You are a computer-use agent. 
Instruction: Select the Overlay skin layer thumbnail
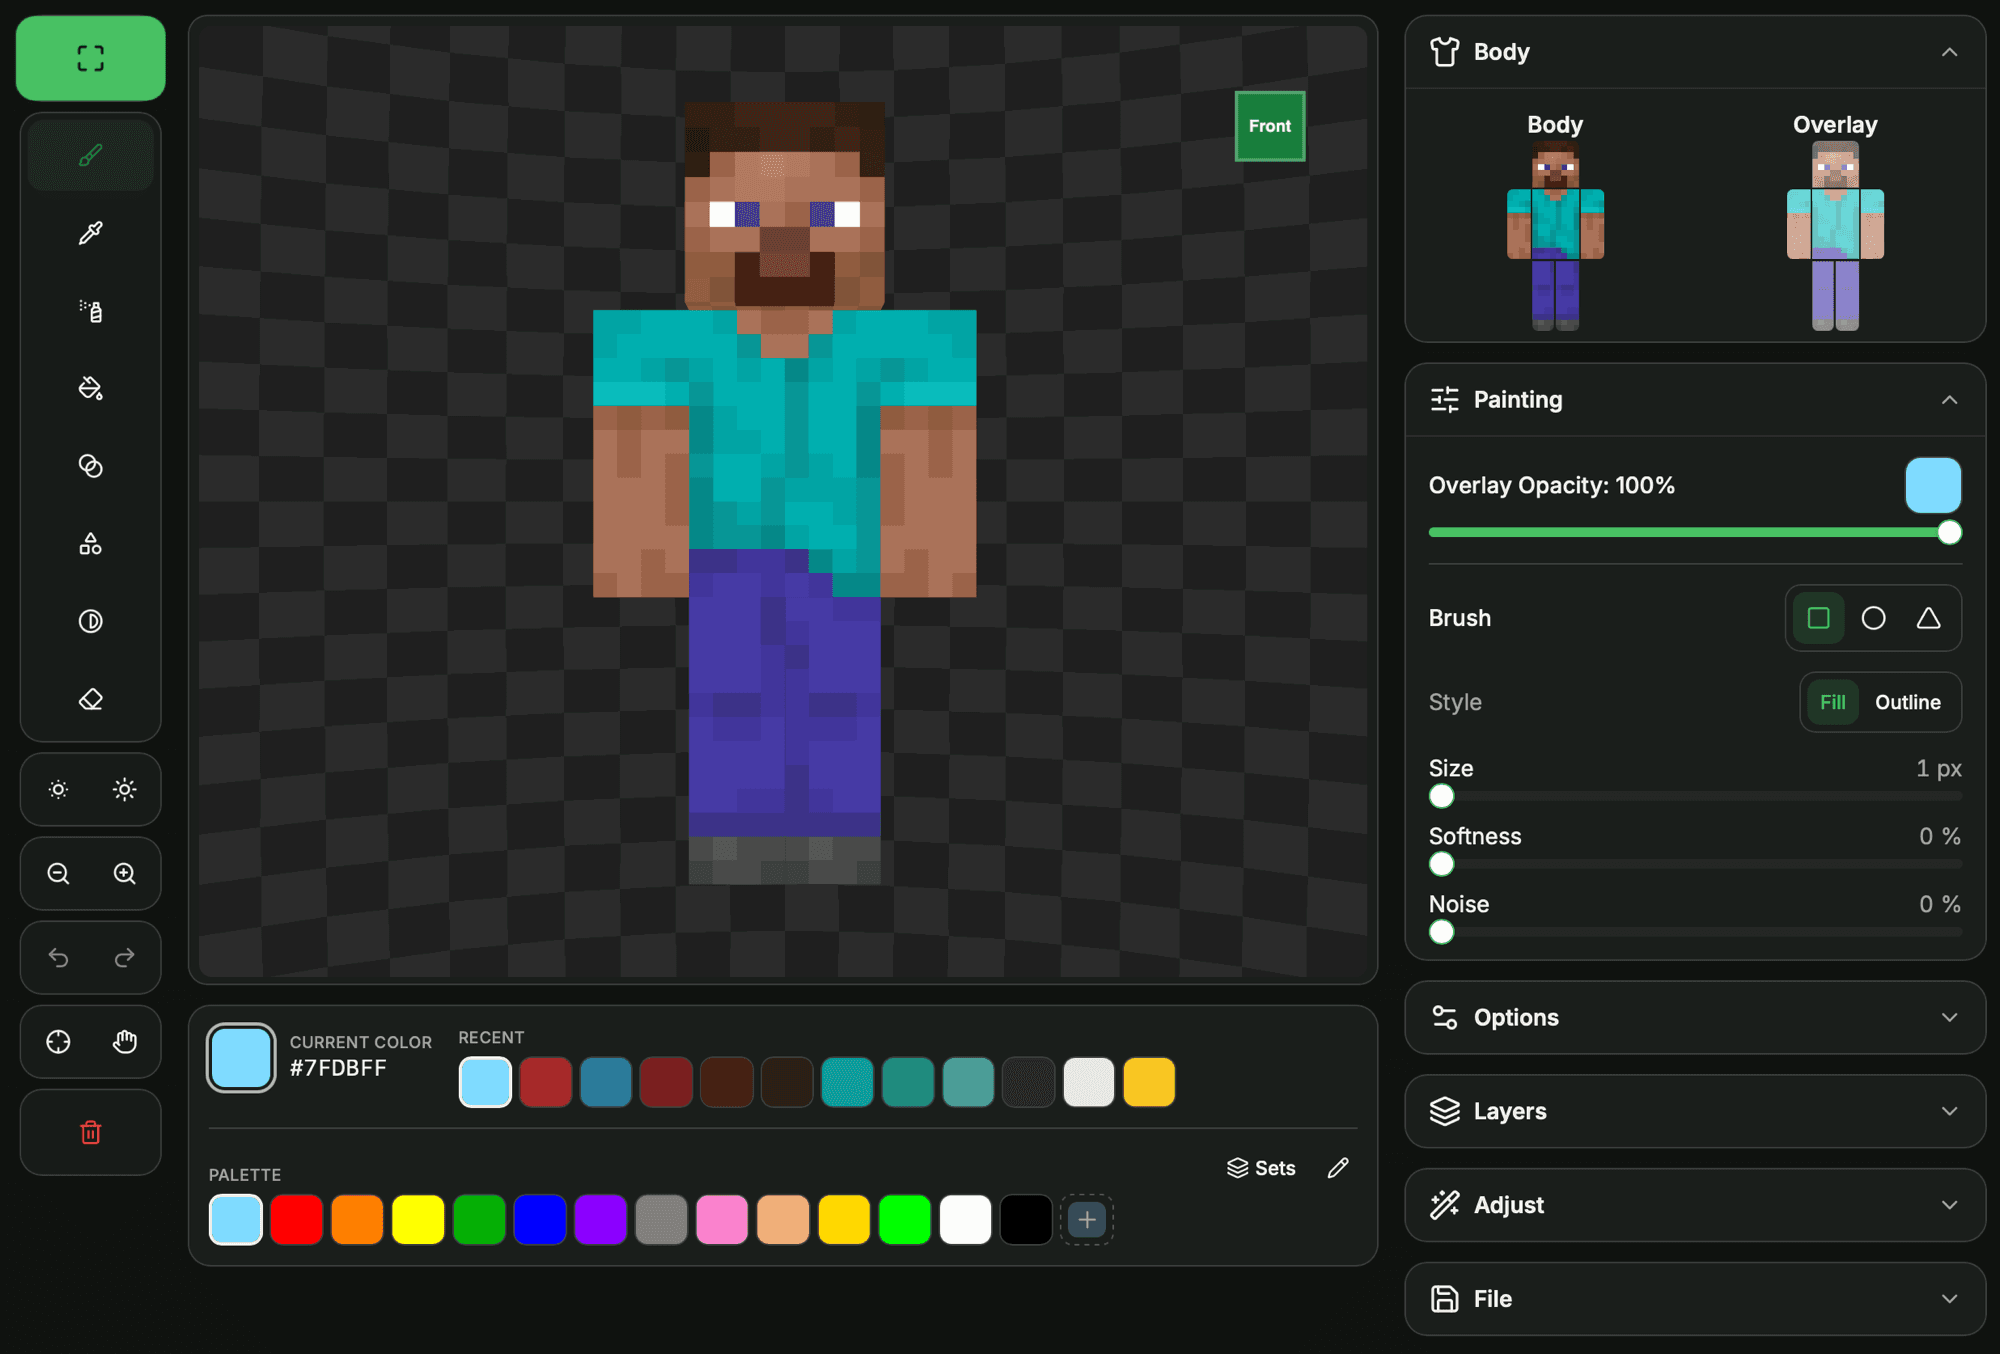(x=1835, y=235)
